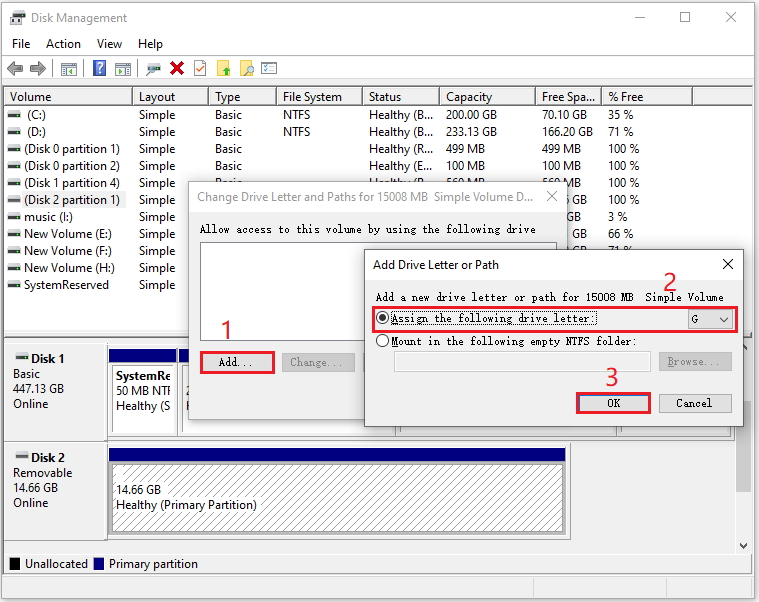
Task: Click the greyed Browse... button
Action: (695, 361)
